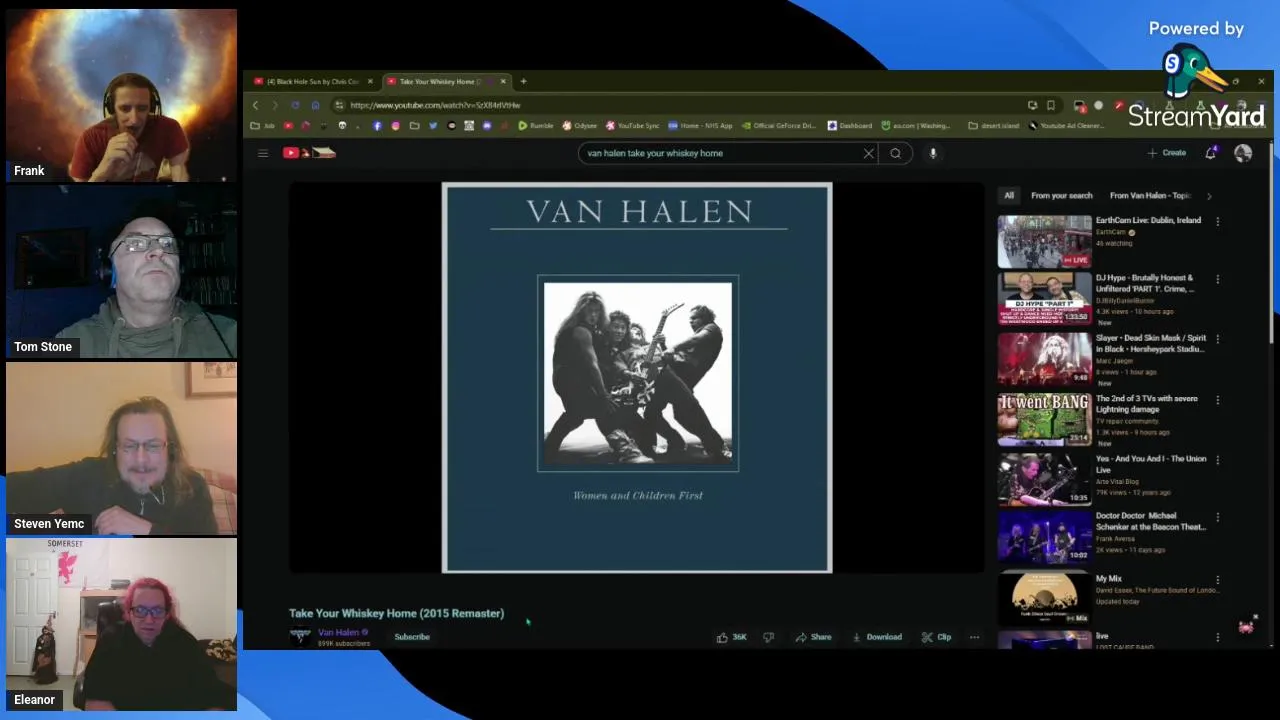Click the Van Halen album cover video area
The image size is (1280, 720).
tap(637, 377)
